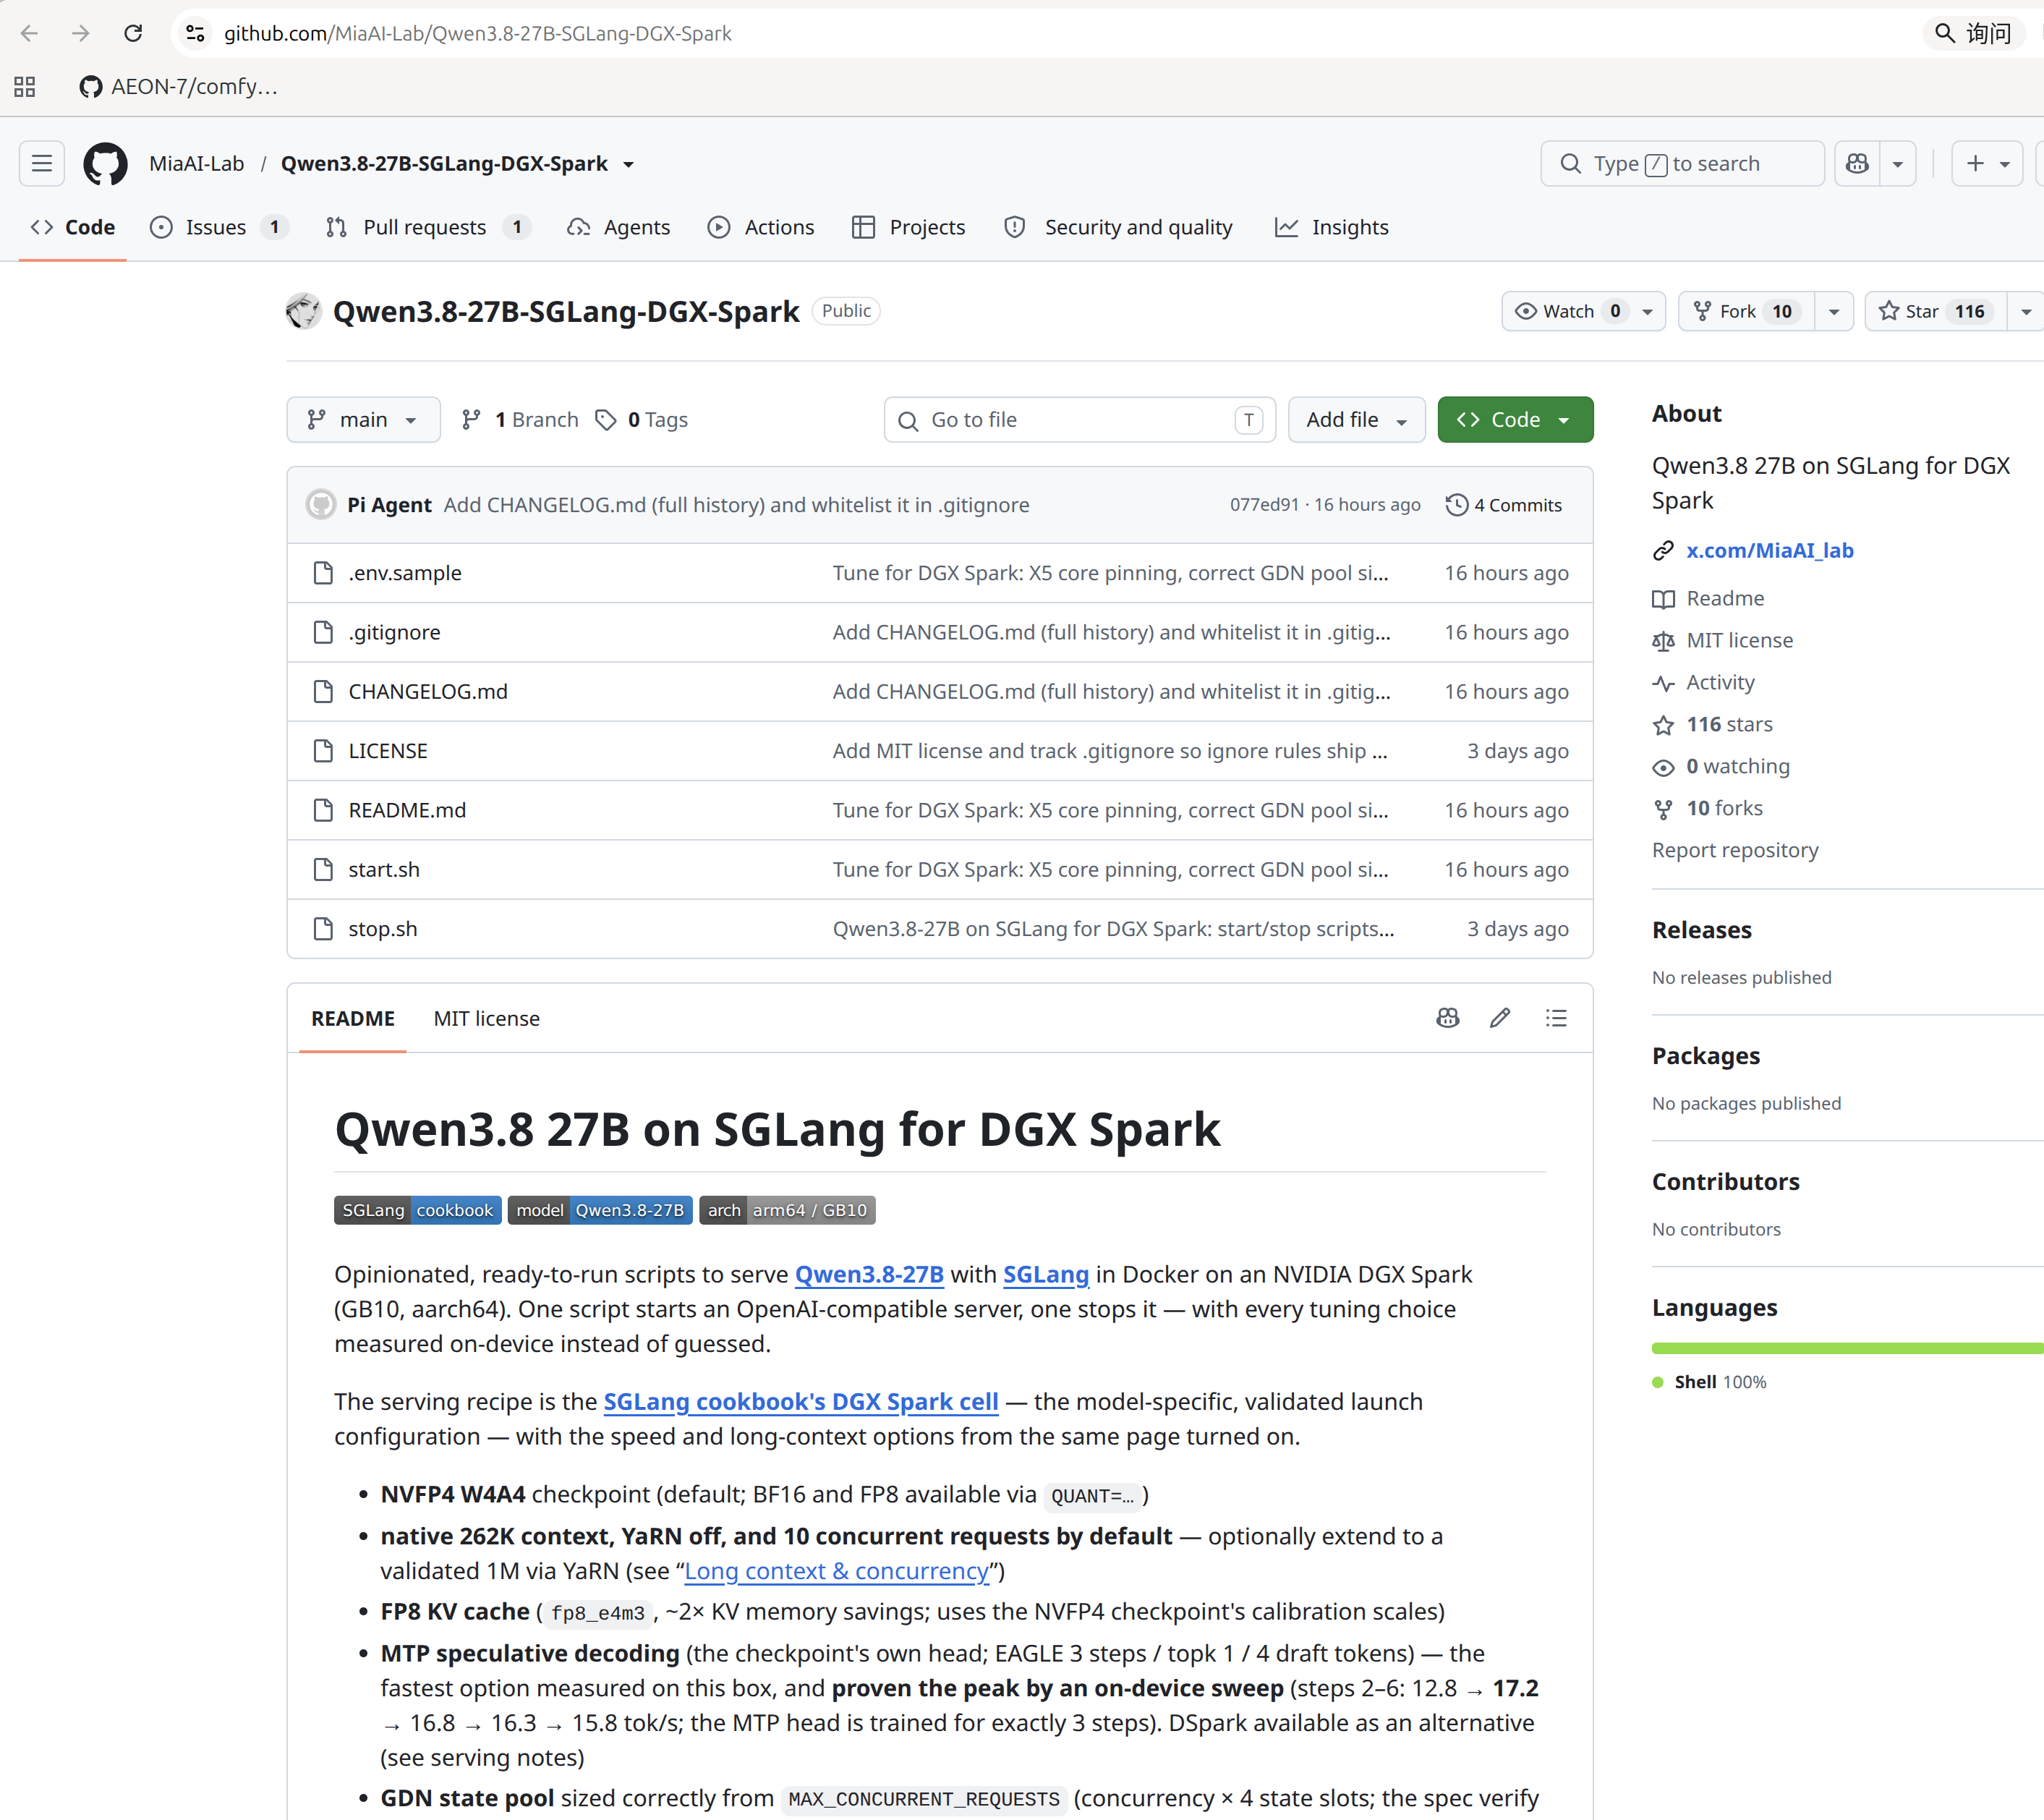The height and width of the screenshot is (1820, 2044).
Task: View the Insights tab
Action: point(1331,227)
